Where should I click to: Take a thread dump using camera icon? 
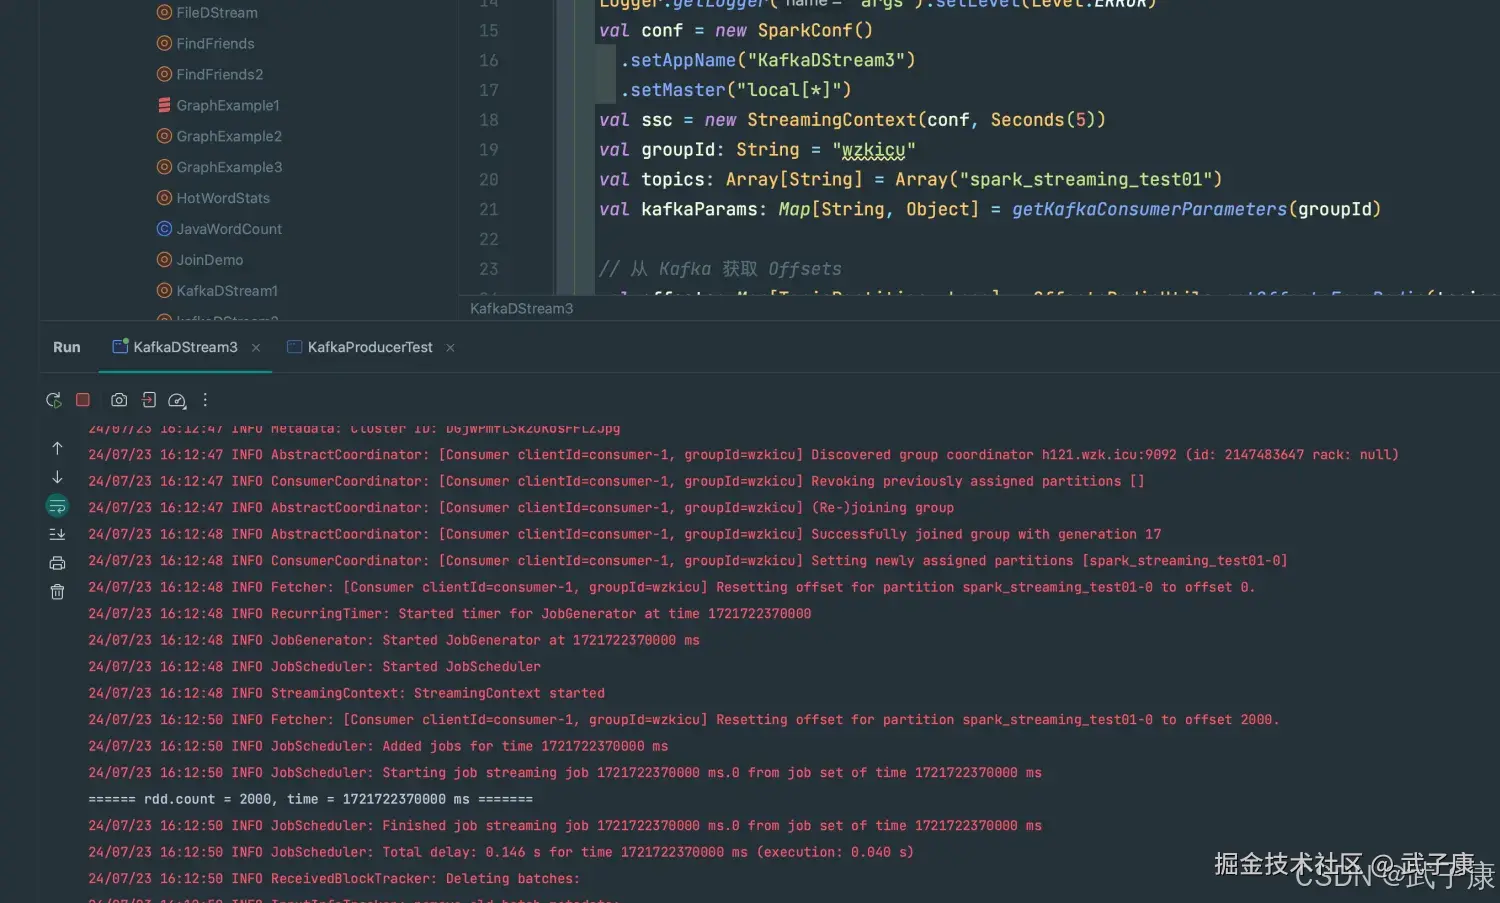click(119, 400)
